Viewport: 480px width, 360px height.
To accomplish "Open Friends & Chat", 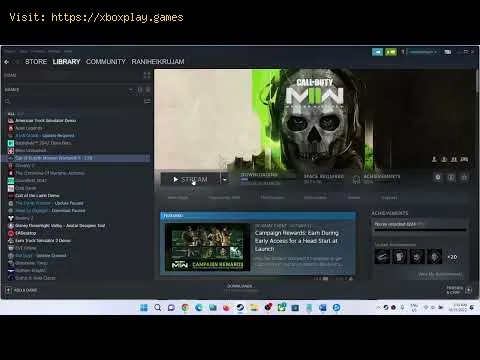I will (455, 290).
